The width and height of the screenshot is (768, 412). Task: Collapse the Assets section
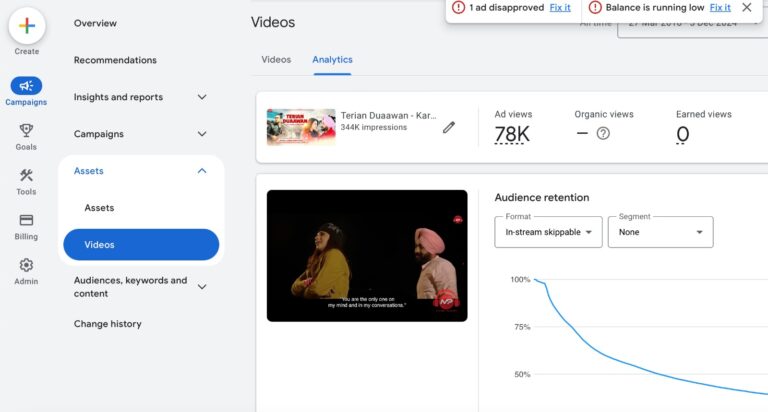coord(202,171)
